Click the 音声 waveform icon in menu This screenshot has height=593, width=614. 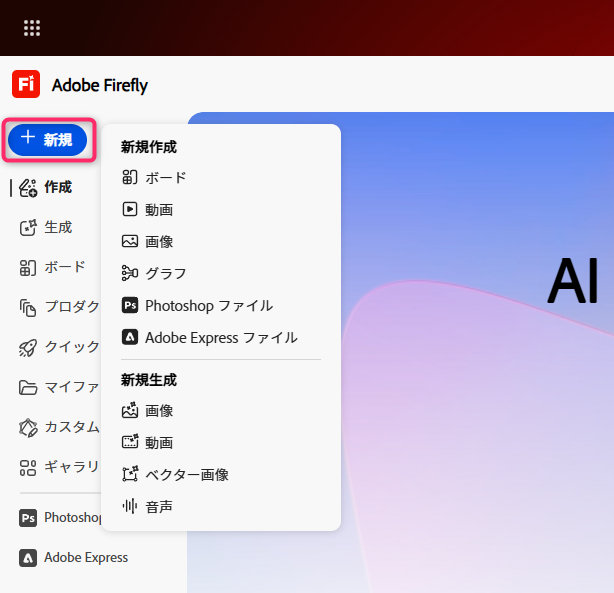click(x=129, y=507)
